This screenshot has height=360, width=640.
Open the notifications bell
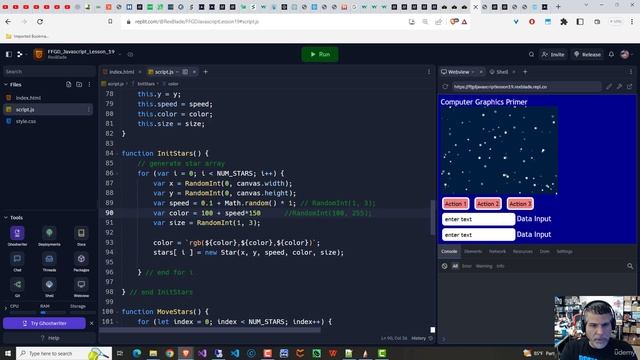click(611, 54)
